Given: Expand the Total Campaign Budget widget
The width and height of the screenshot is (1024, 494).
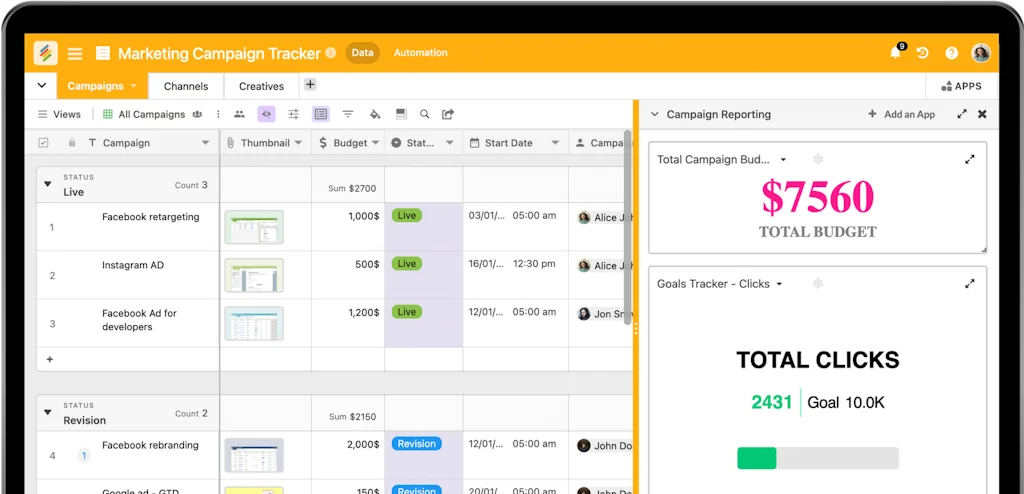Looking at the screenshot, I should point(970,159).
